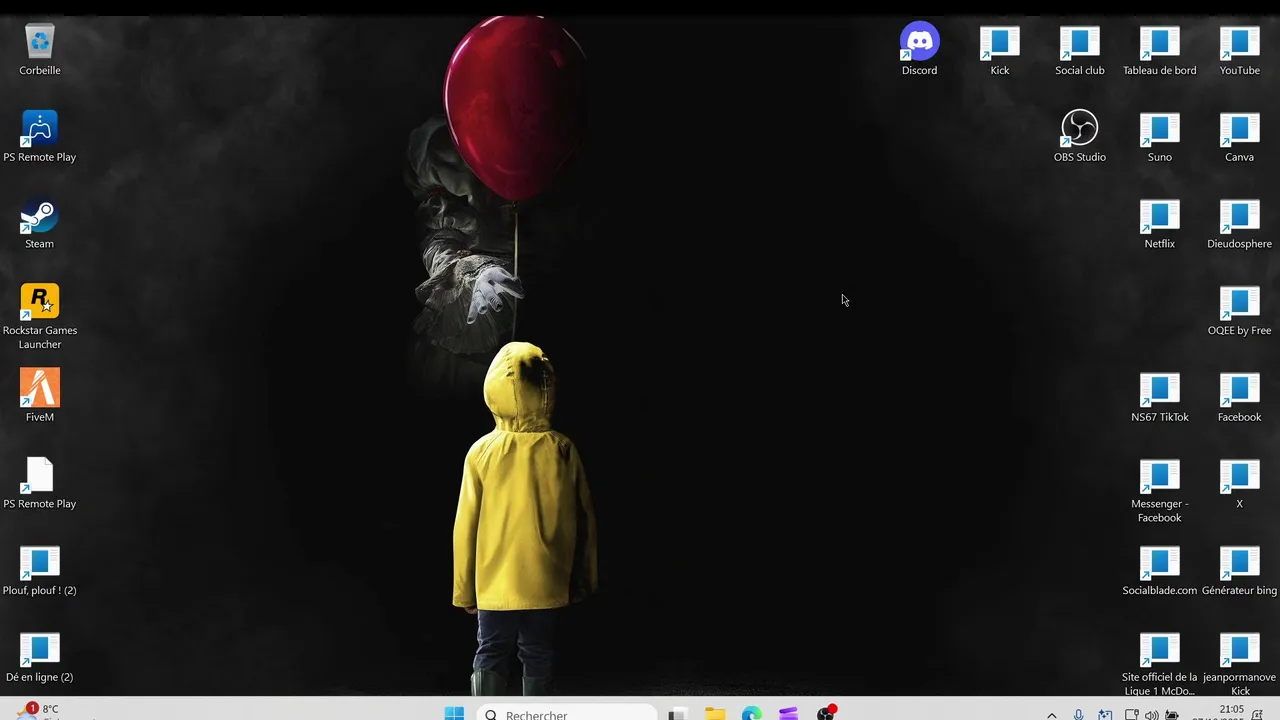Select PS Remote Play blank file shortcut
The image size is (1280, 720).
click(40, 483)
